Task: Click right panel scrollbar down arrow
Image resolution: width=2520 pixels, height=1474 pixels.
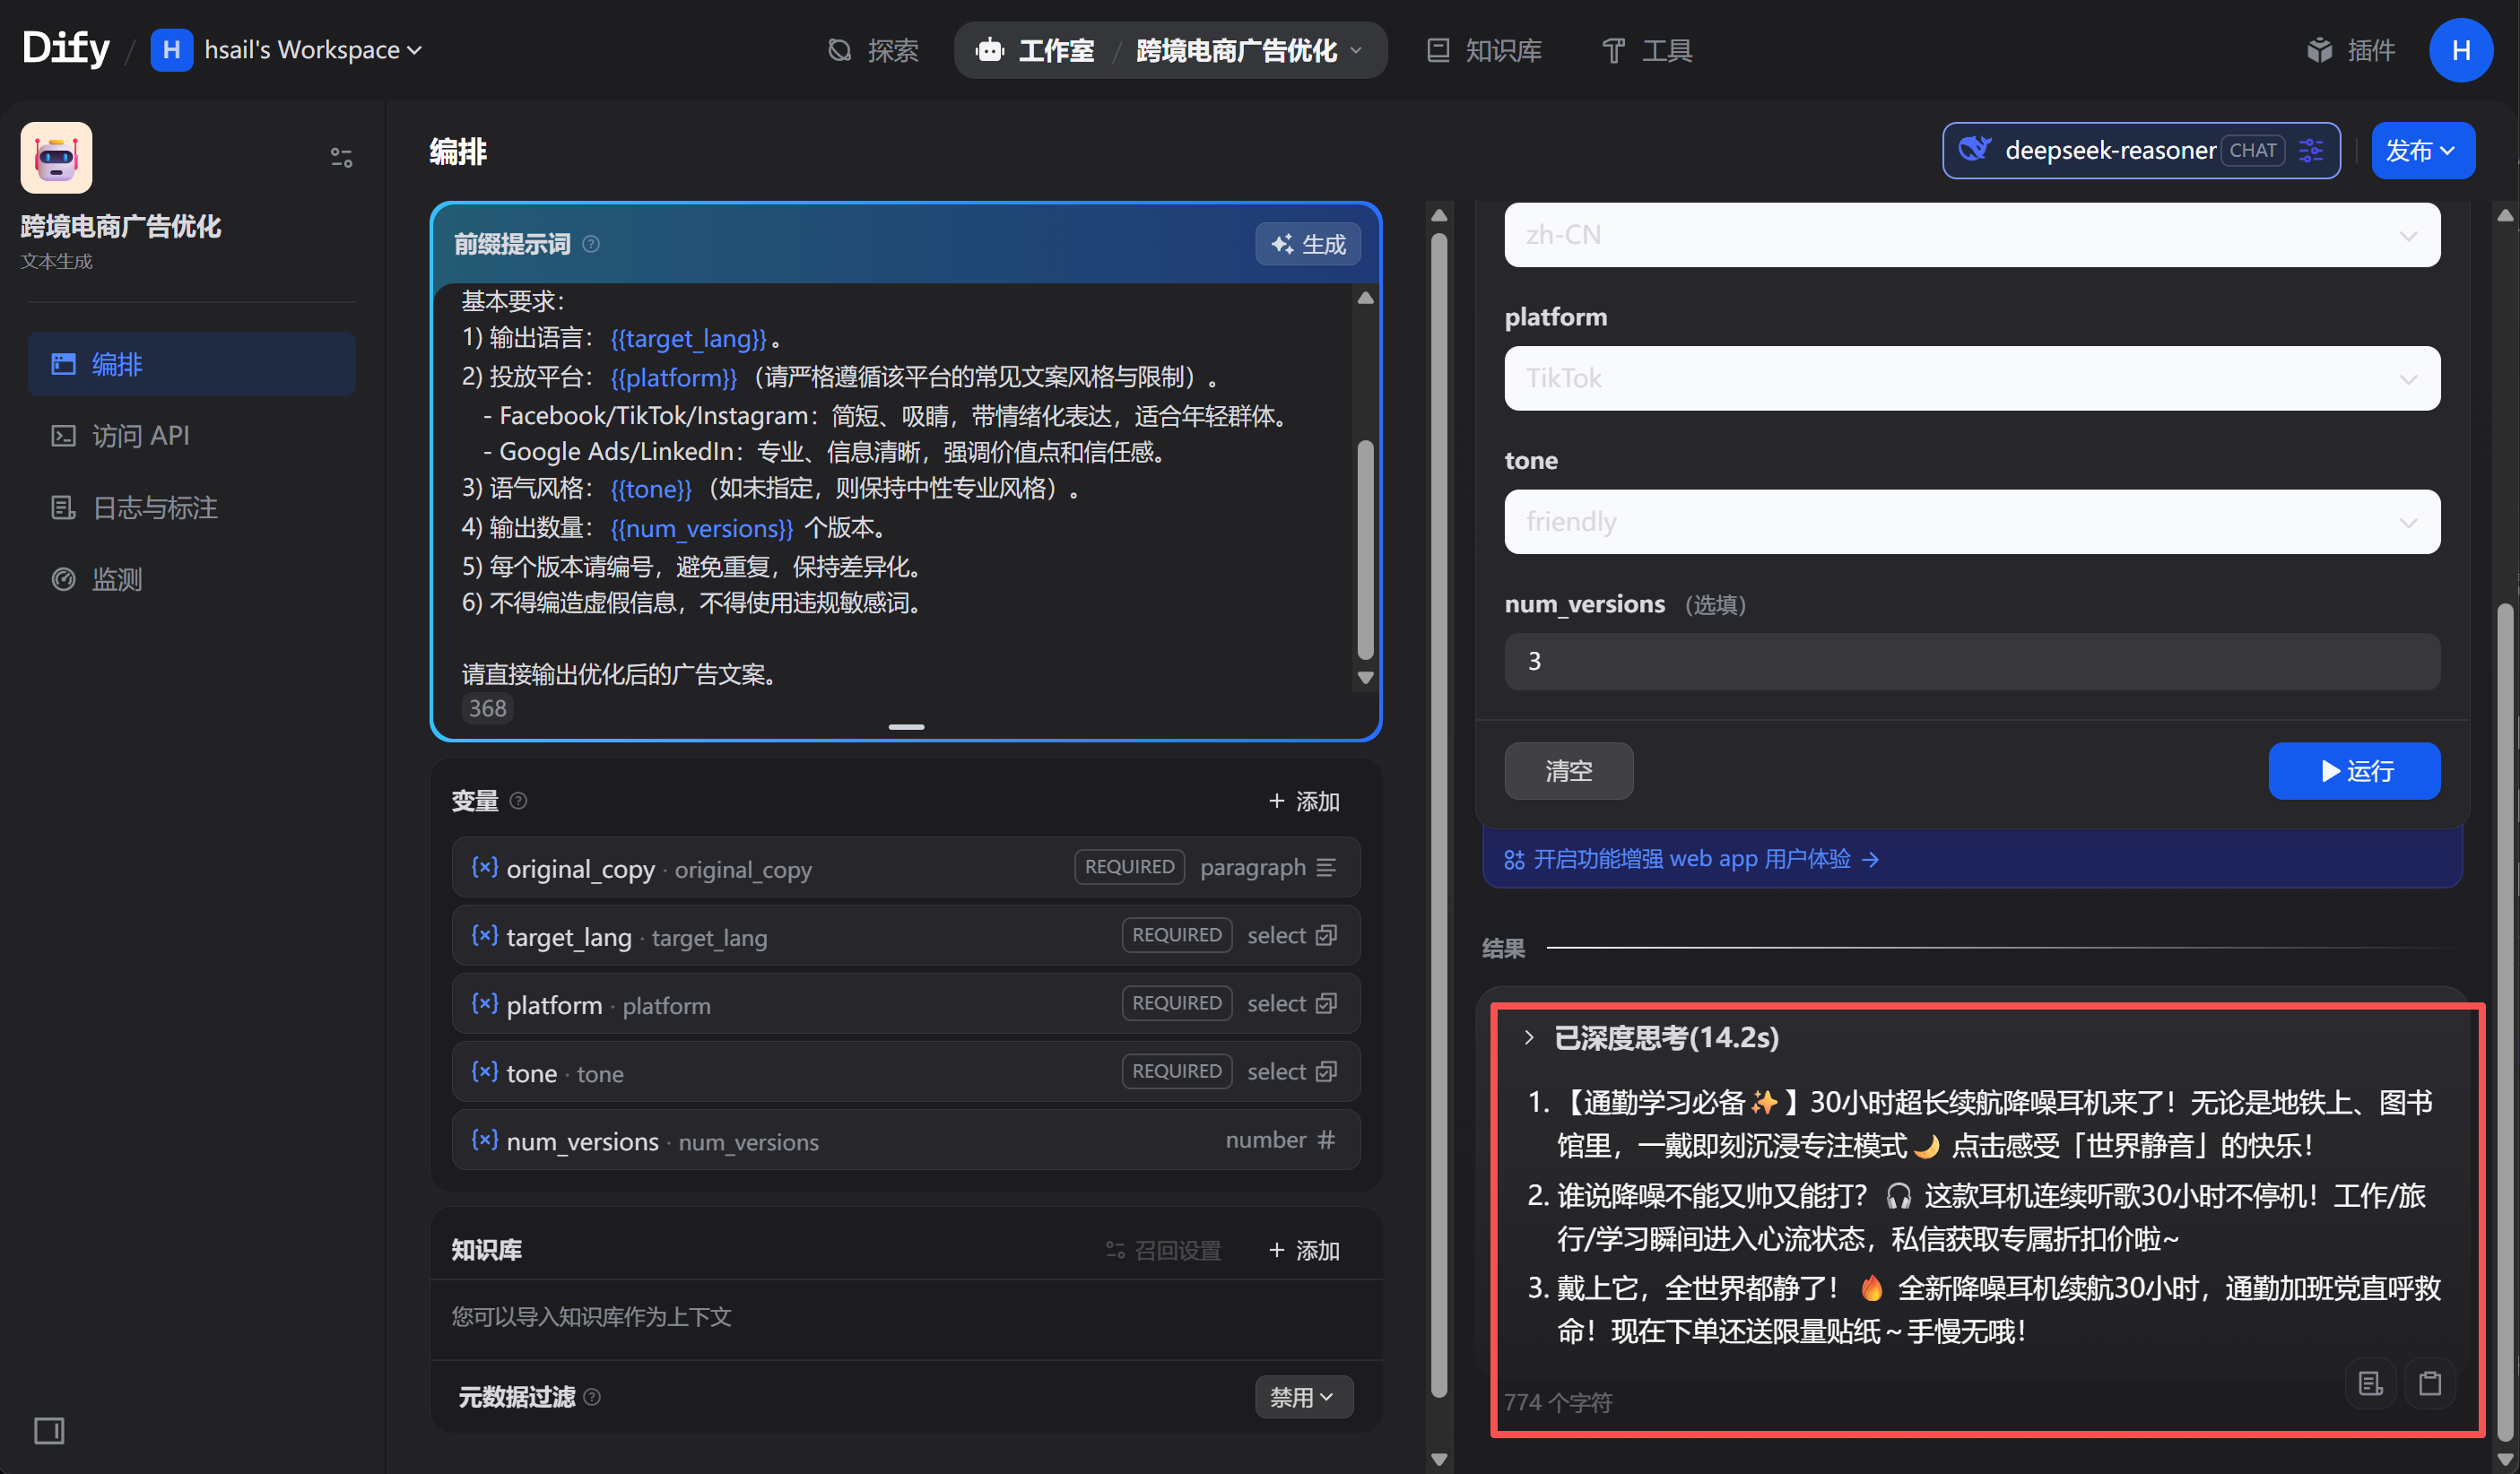Action: point(2505,1458)
